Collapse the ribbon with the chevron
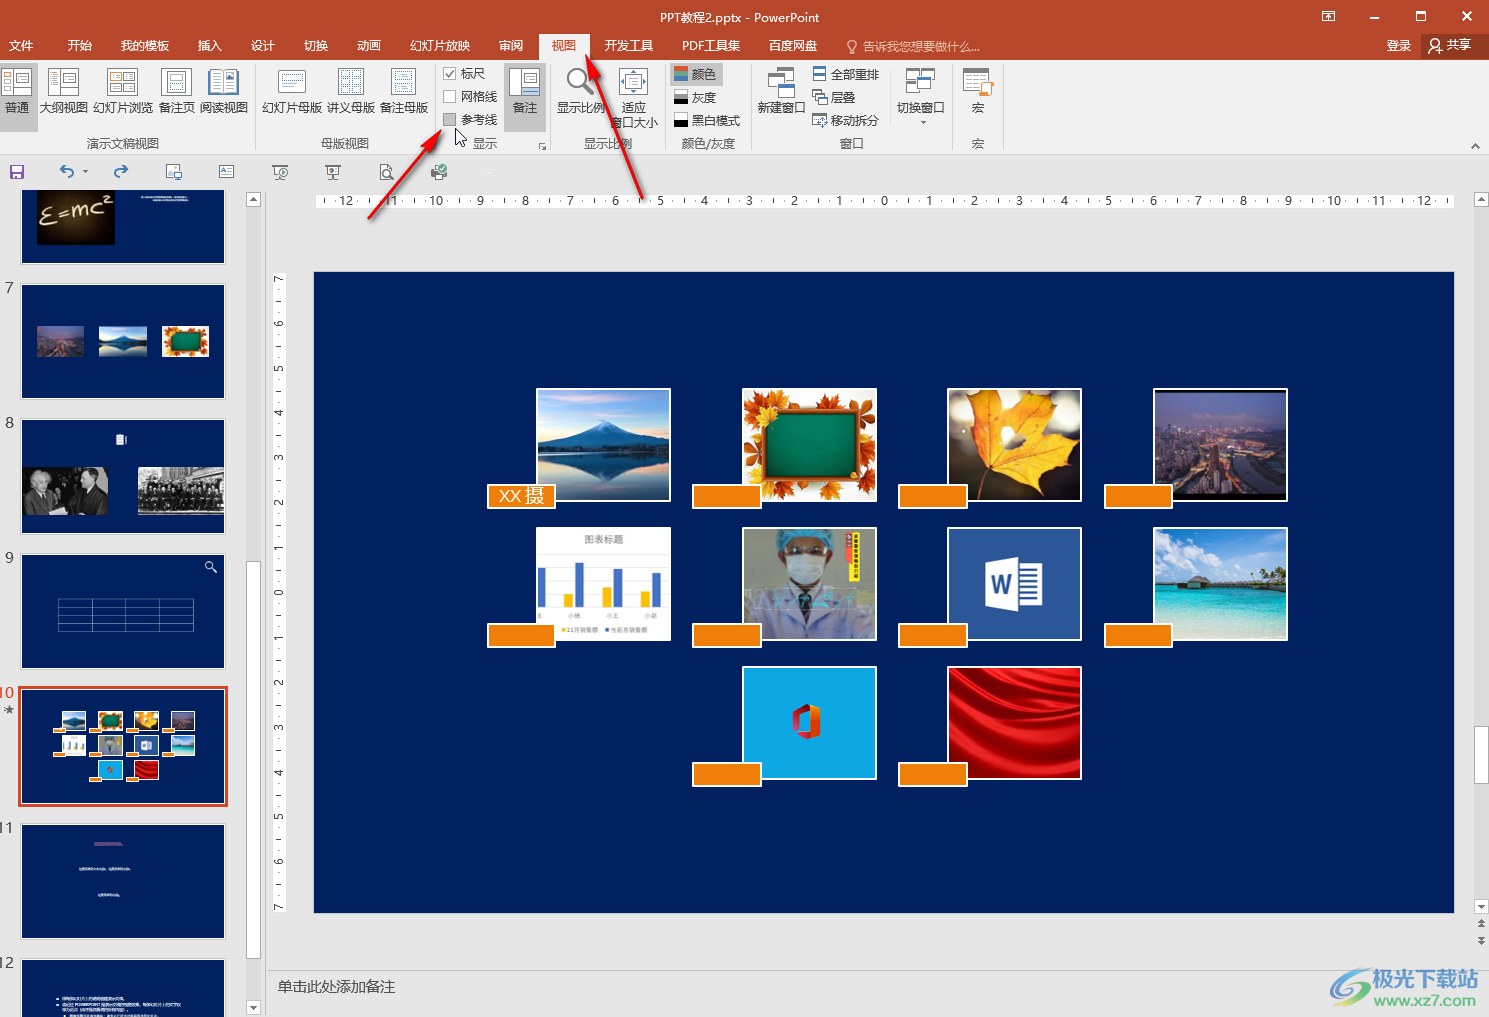This screenshot has height=1017, width=1489. pyautogui.click(x=1475, y=146)
